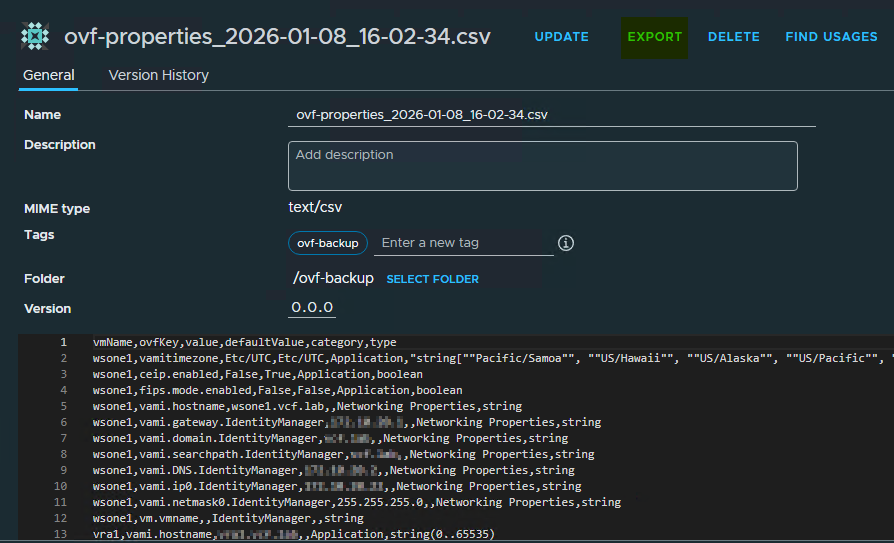Open FIND USAGES
Screen dimensions: 894x543
831,37
